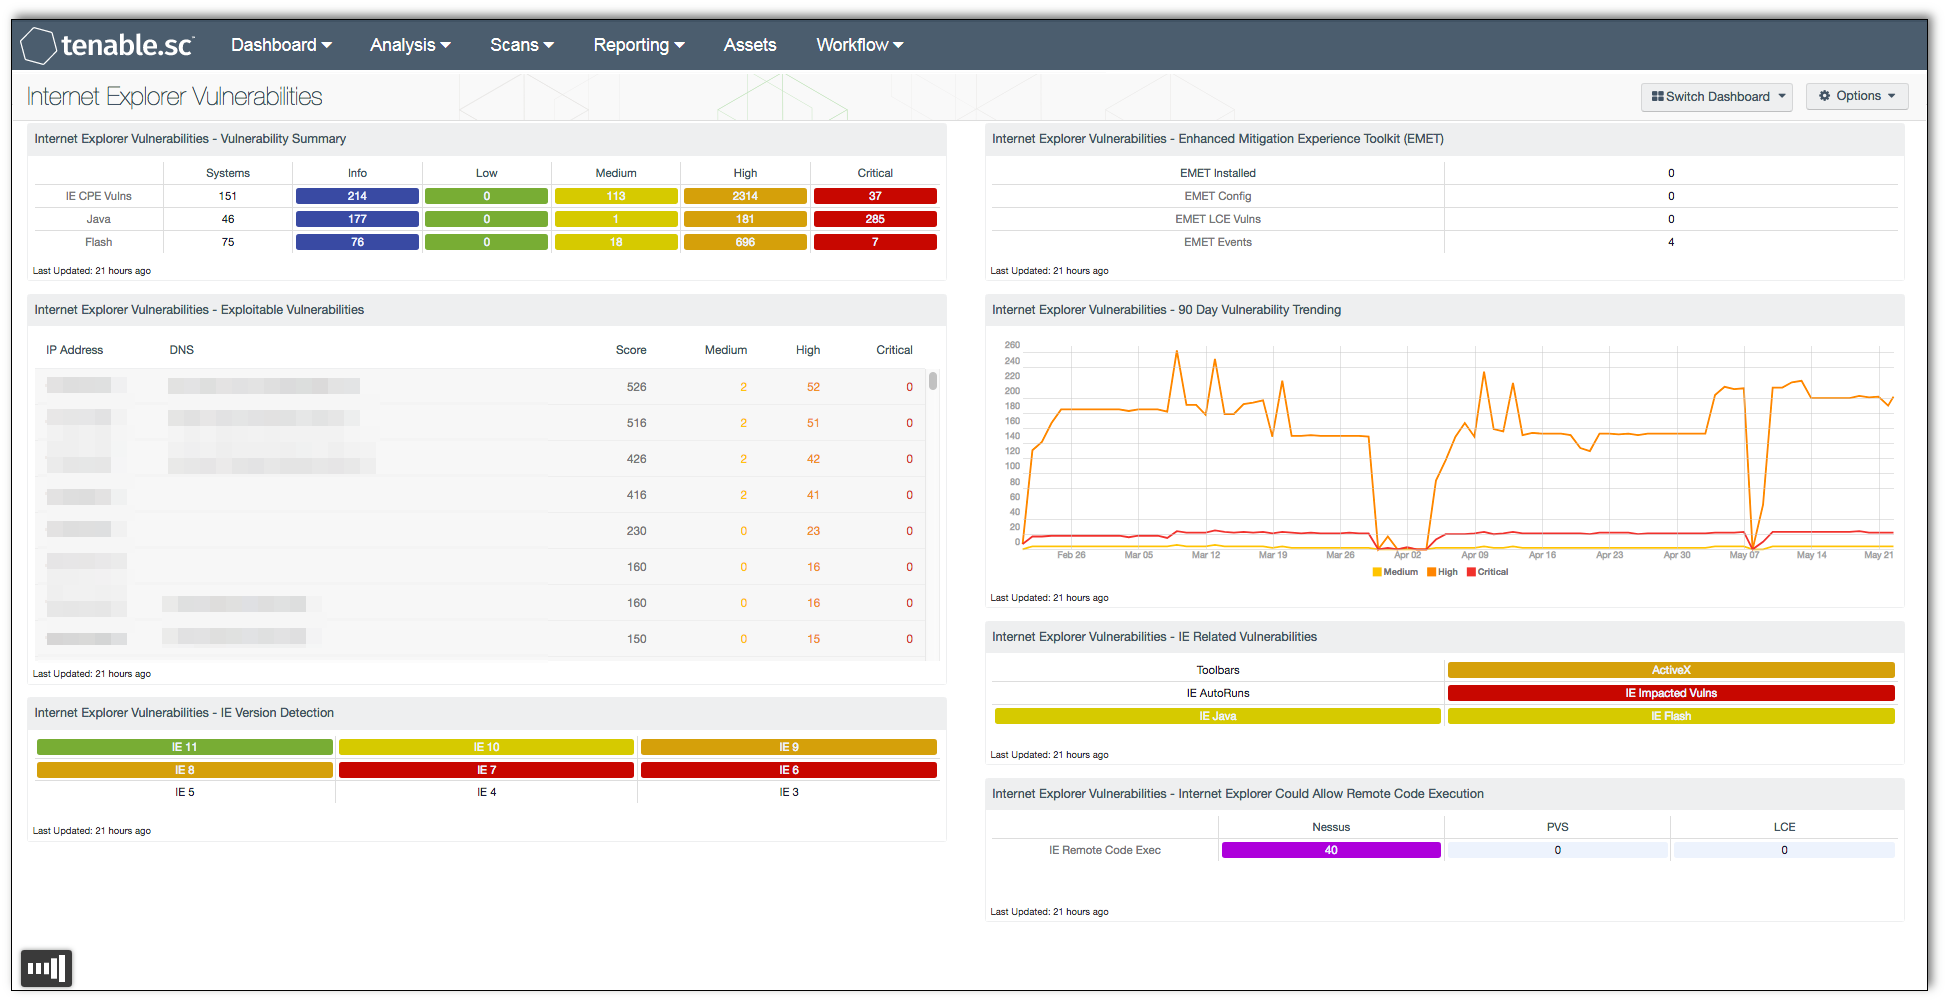Image resolution: width=1947 pixels, height=1002 pixels.
Task: Toggle the Medium legend in trending chart
Action: click(x=1396, y=572)
